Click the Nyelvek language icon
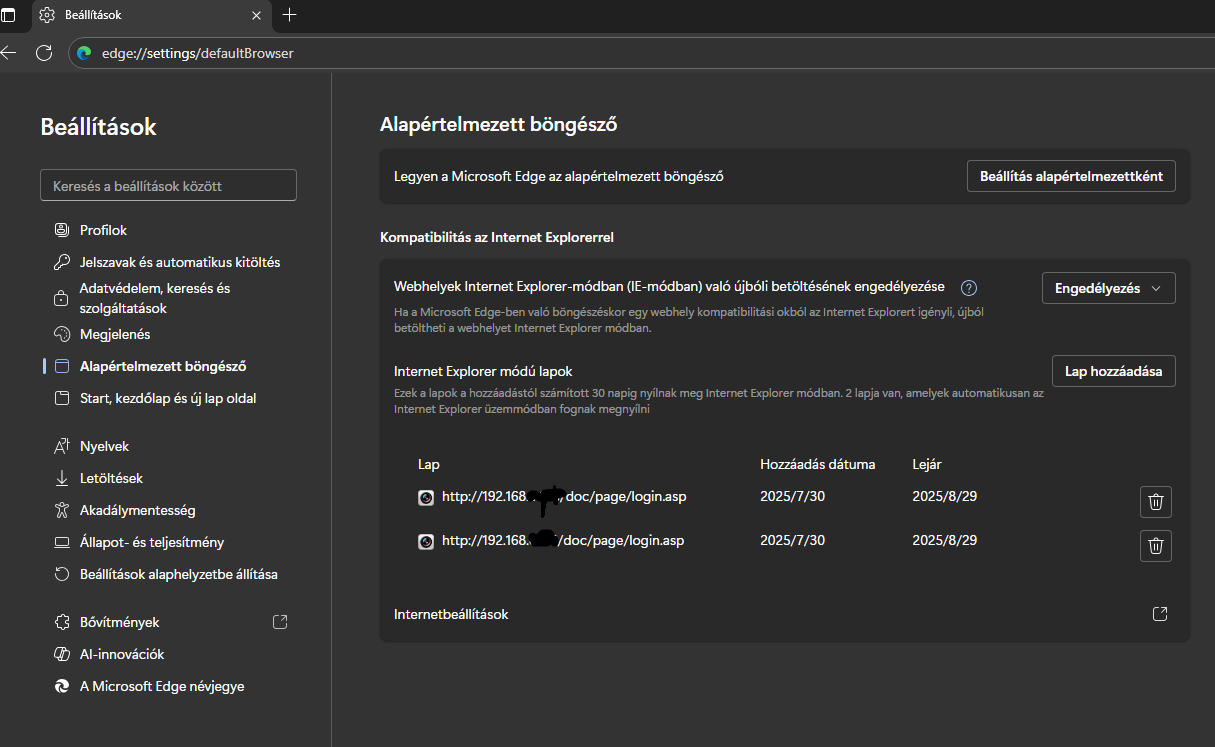Viewport: 1215px width, 747px height. [x=62, y=446]
